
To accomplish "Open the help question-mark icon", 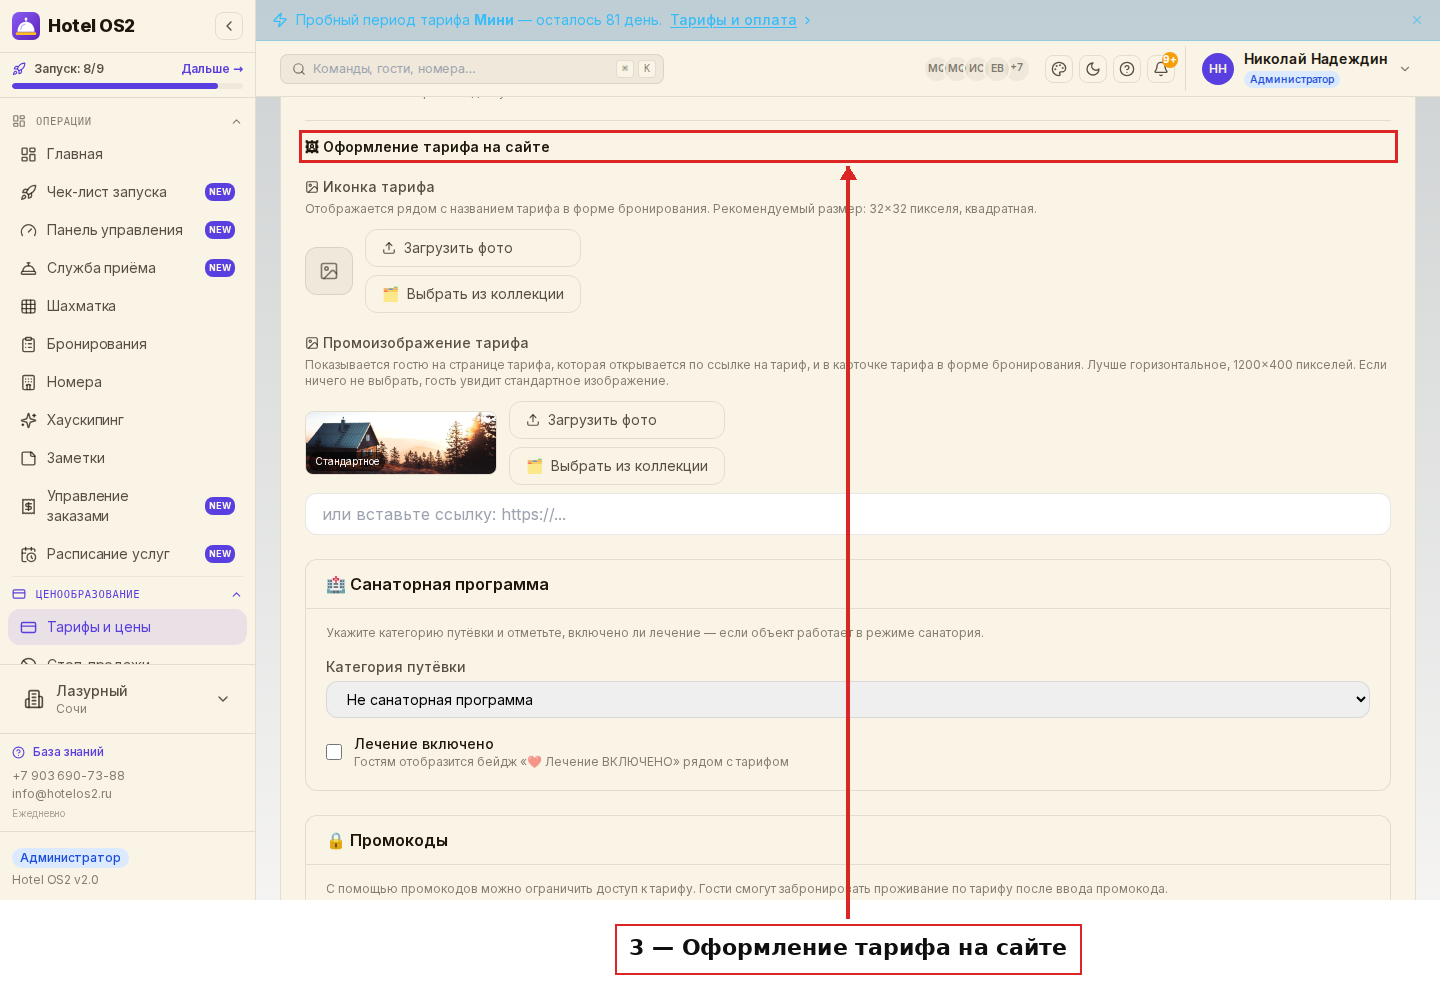I will coord(1127,69).
